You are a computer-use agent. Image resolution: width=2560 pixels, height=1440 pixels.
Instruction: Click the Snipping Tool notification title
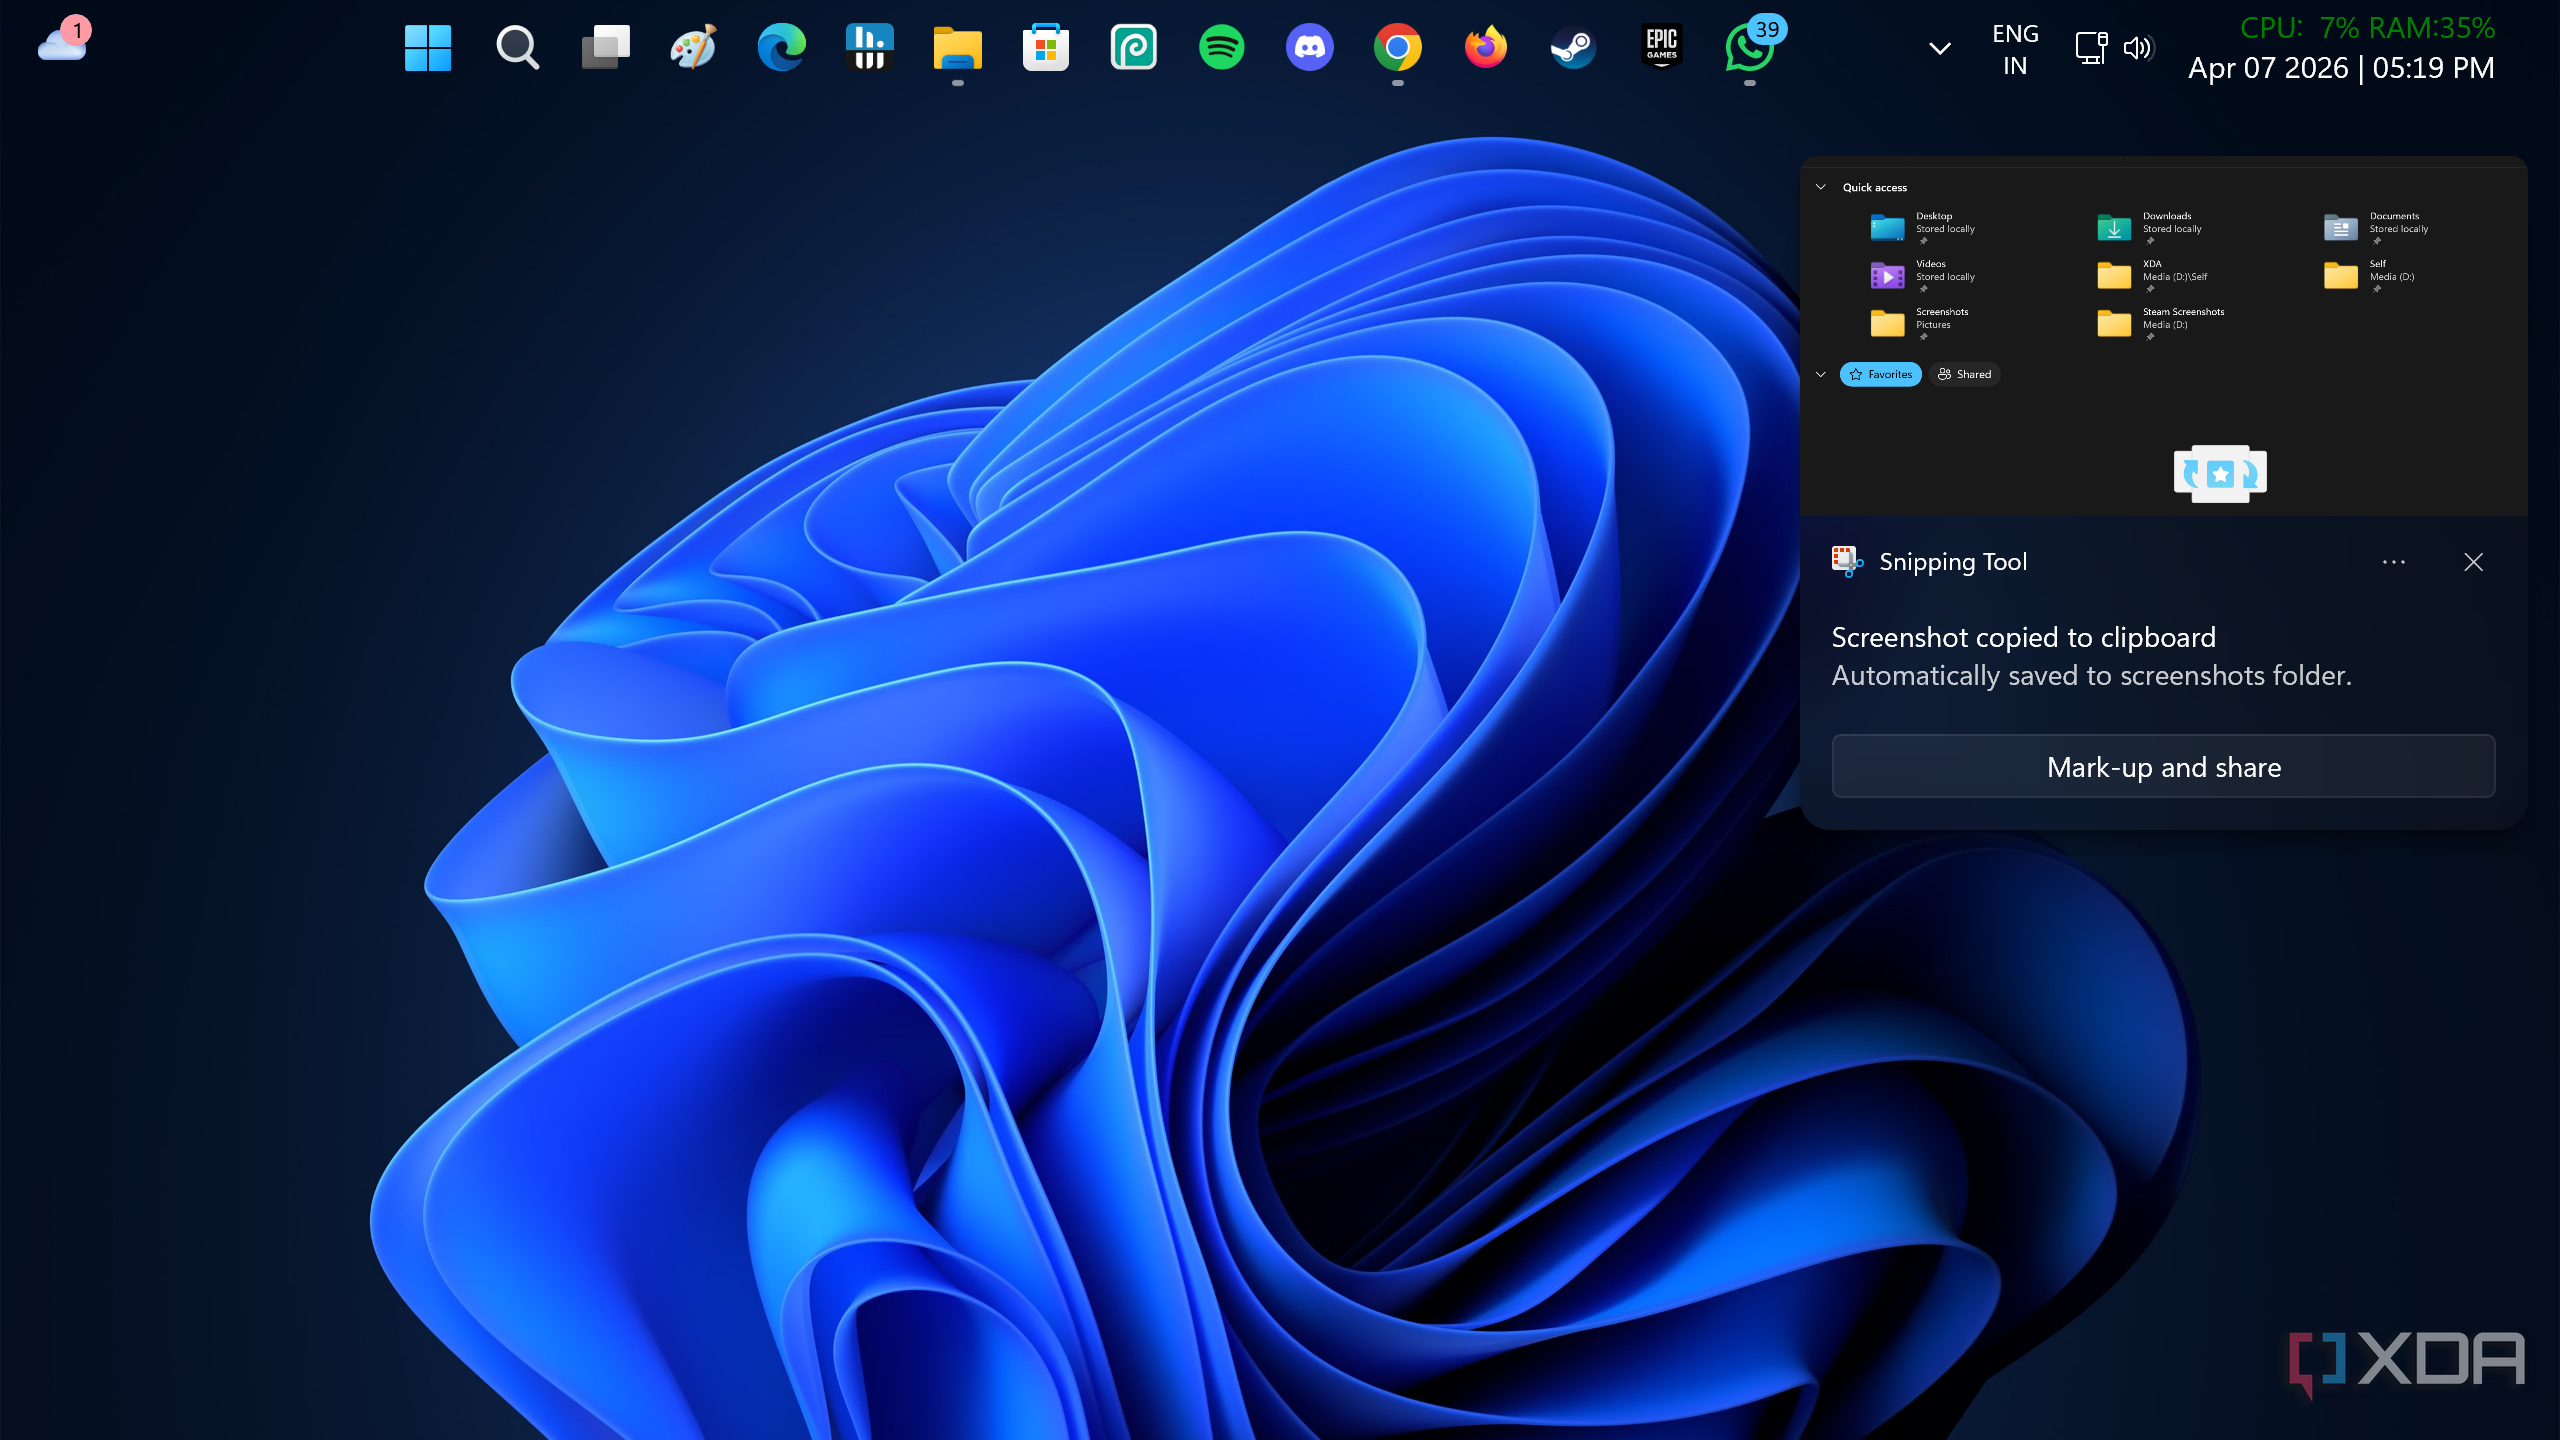[1953, 562]
